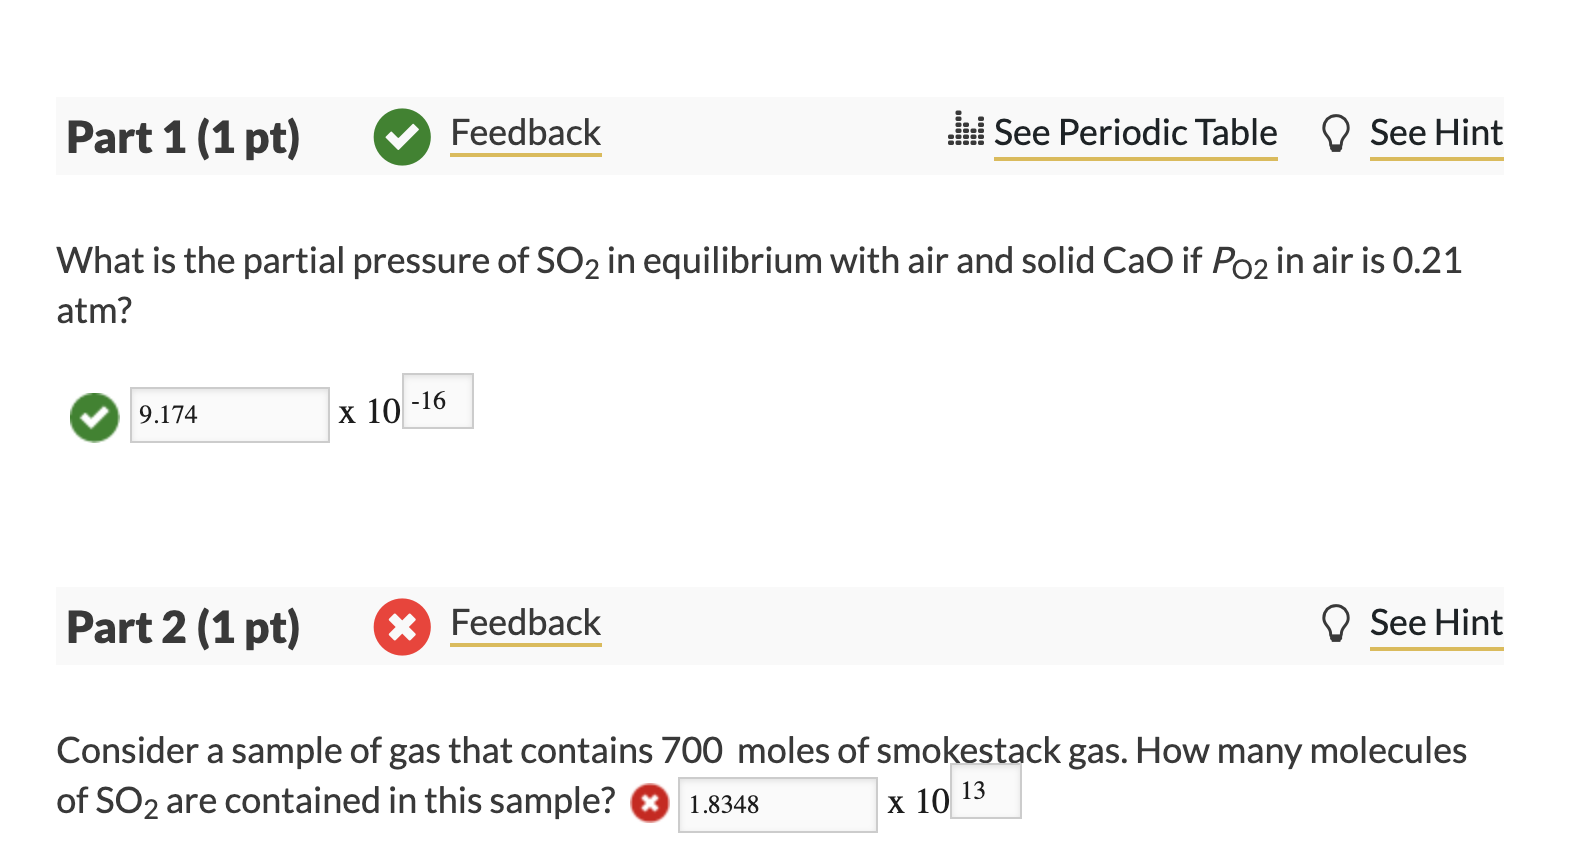Click the Part 2 (1 pt) heading

(x=183, y=627)
